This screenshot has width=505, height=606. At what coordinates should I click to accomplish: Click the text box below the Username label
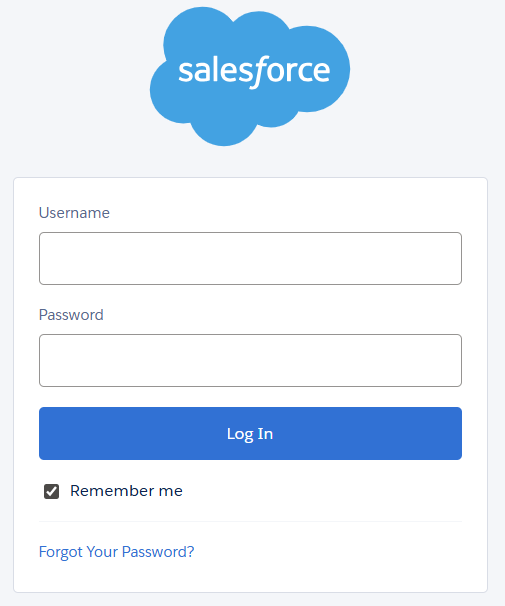tap(250, 259)
